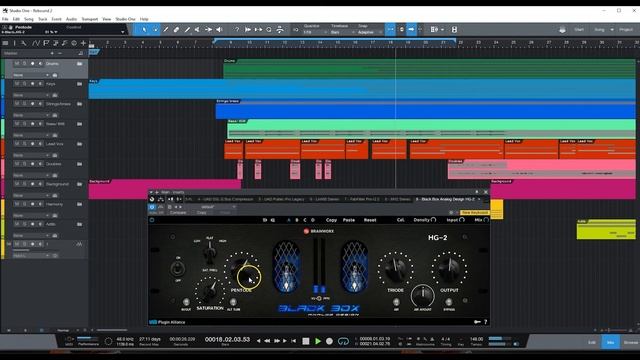Mute the Harmony track
Viewport: 640px width, 360px height.
pyautogui.click(x=17, y=204)
